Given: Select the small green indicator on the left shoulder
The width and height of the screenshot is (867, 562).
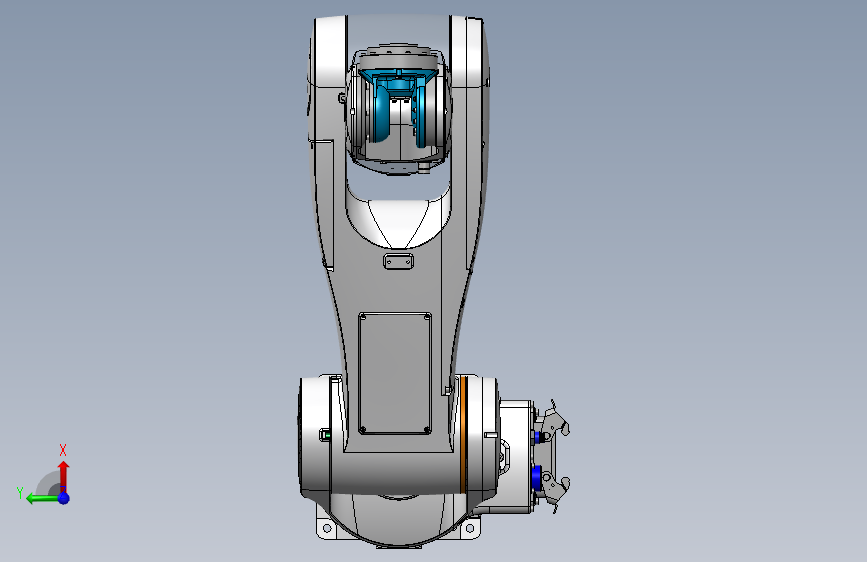Looking at the screenshot, I should (x=327, y=435).
